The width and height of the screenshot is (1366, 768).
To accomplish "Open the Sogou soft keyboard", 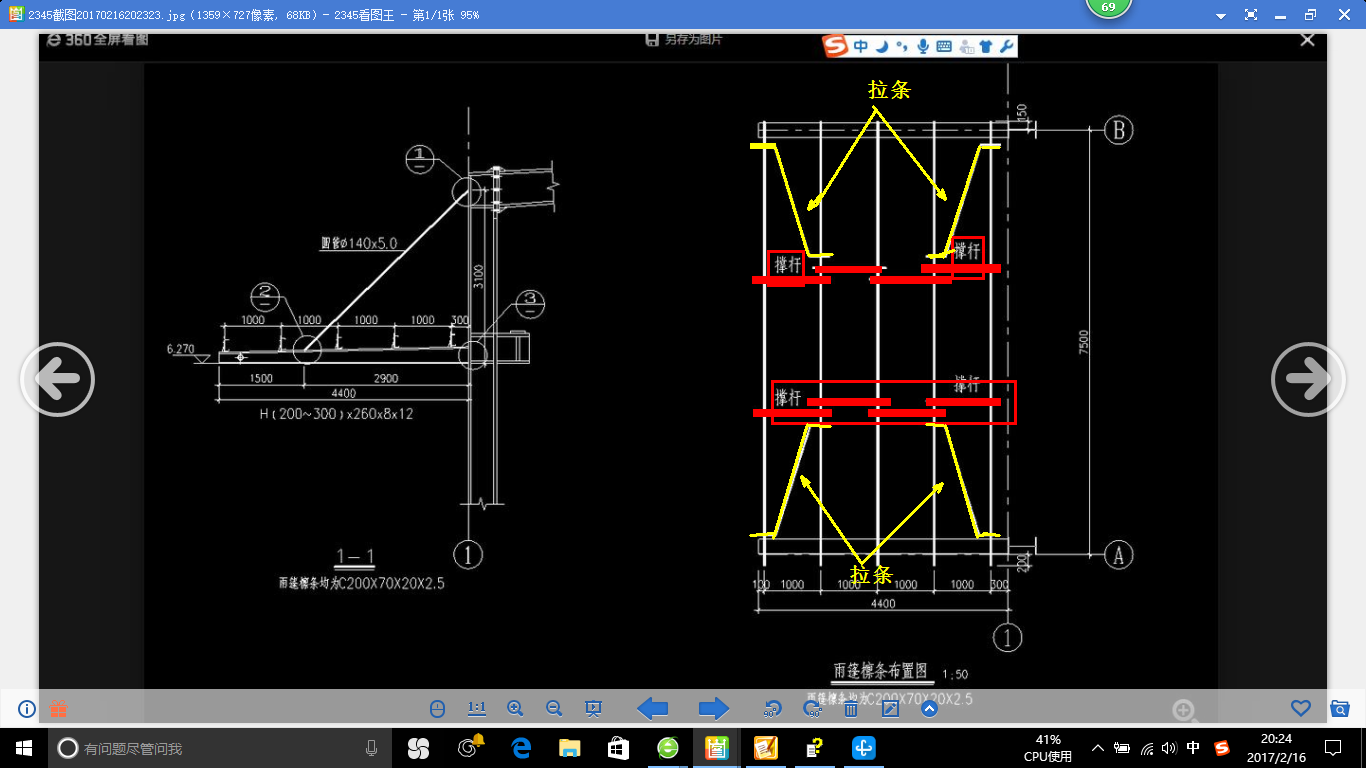I will [x=944, y=46].
